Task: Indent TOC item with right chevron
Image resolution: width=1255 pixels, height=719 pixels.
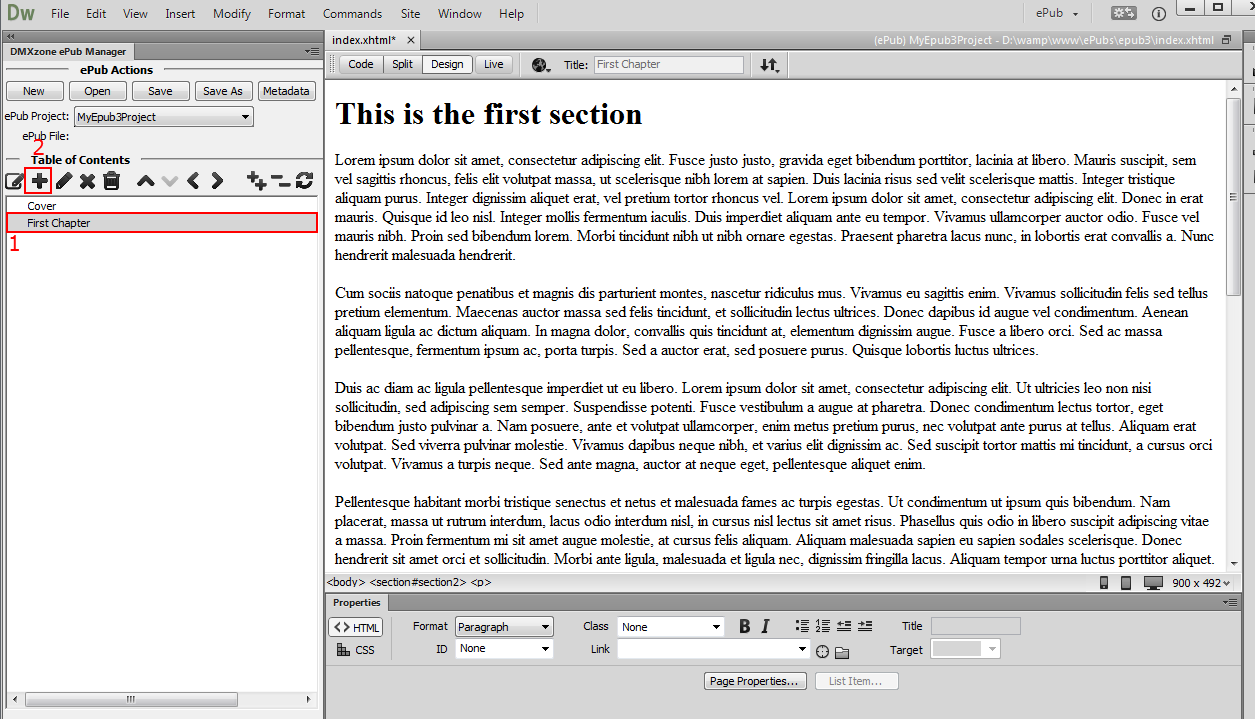Action: [x=217, y=181]
